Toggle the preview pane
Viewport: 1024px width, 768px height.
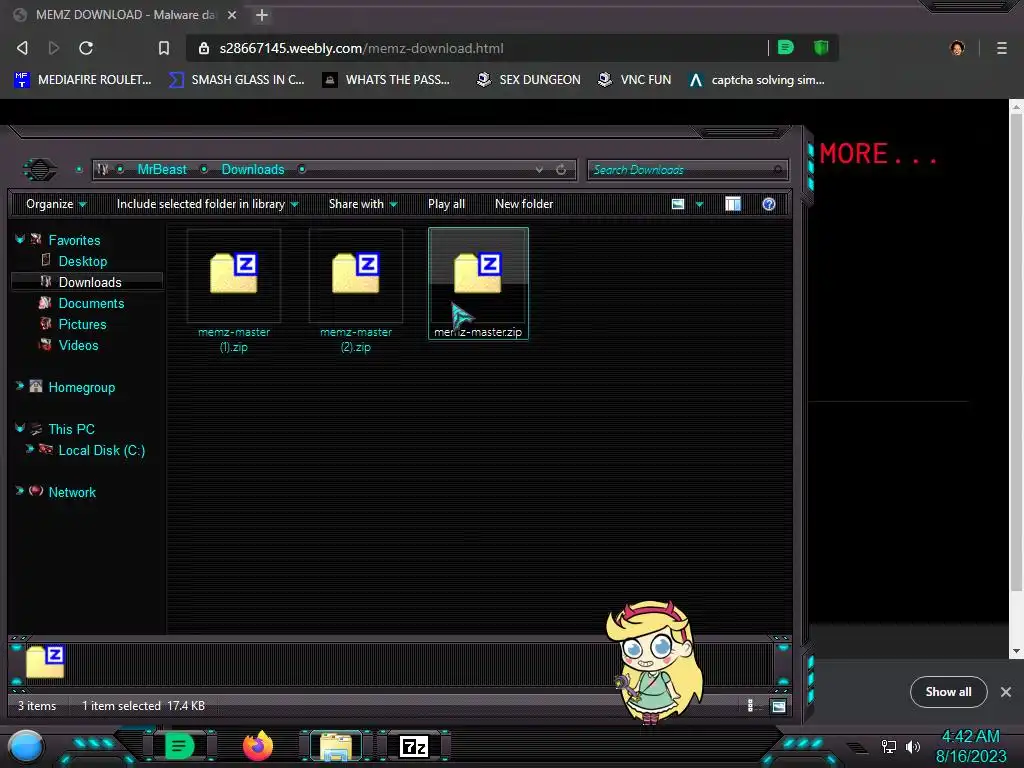point(733,204)
